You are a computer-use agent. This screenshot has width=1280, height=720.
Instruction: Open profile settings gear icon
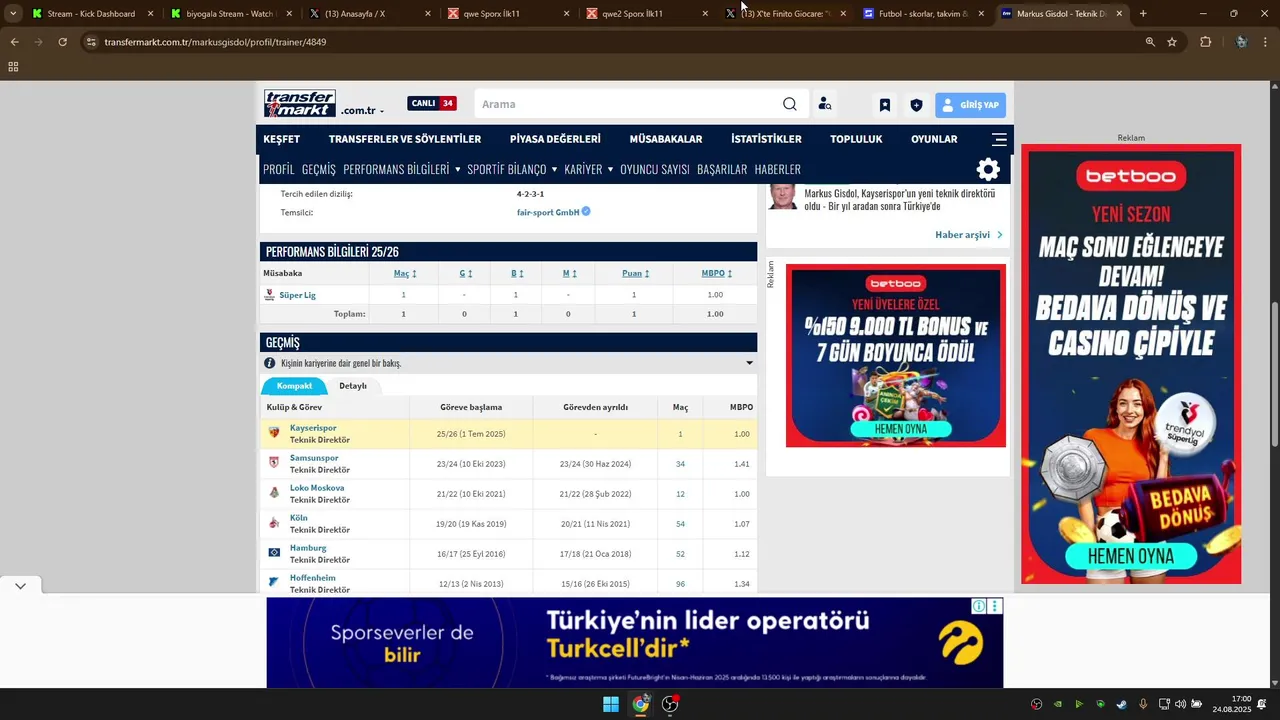click(x=988, y=169)
